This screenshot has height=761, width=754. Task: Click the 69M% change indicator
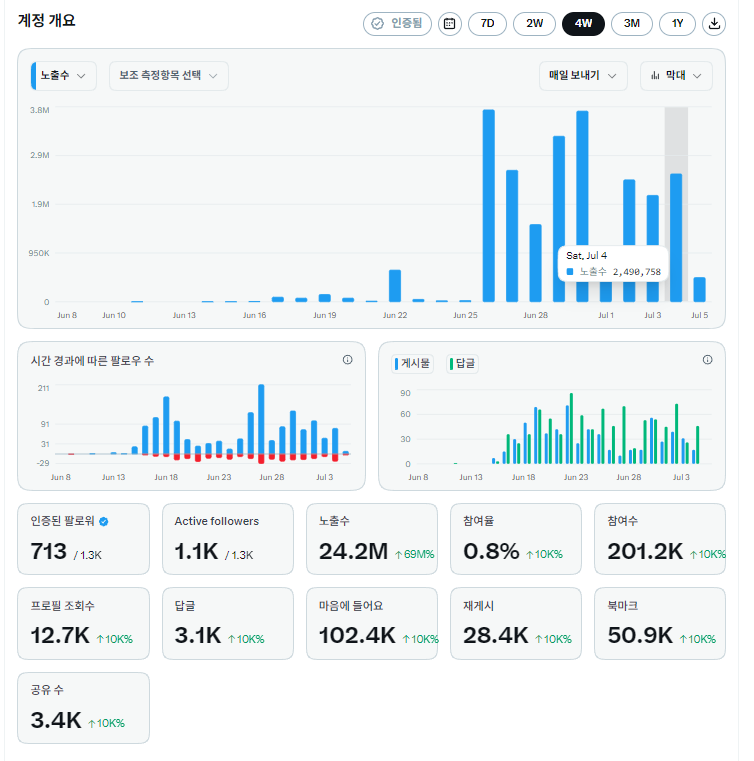click(415, 554)
